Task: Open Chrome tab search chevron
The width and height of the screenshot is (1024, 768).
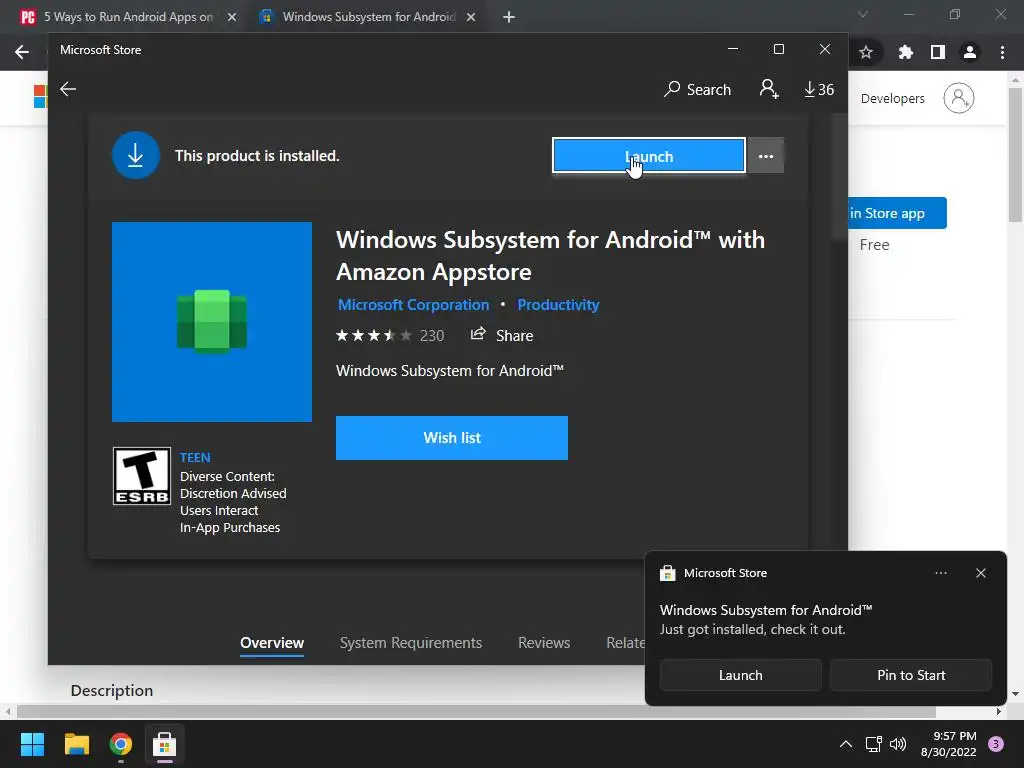Action: click(x=863, y=14)
